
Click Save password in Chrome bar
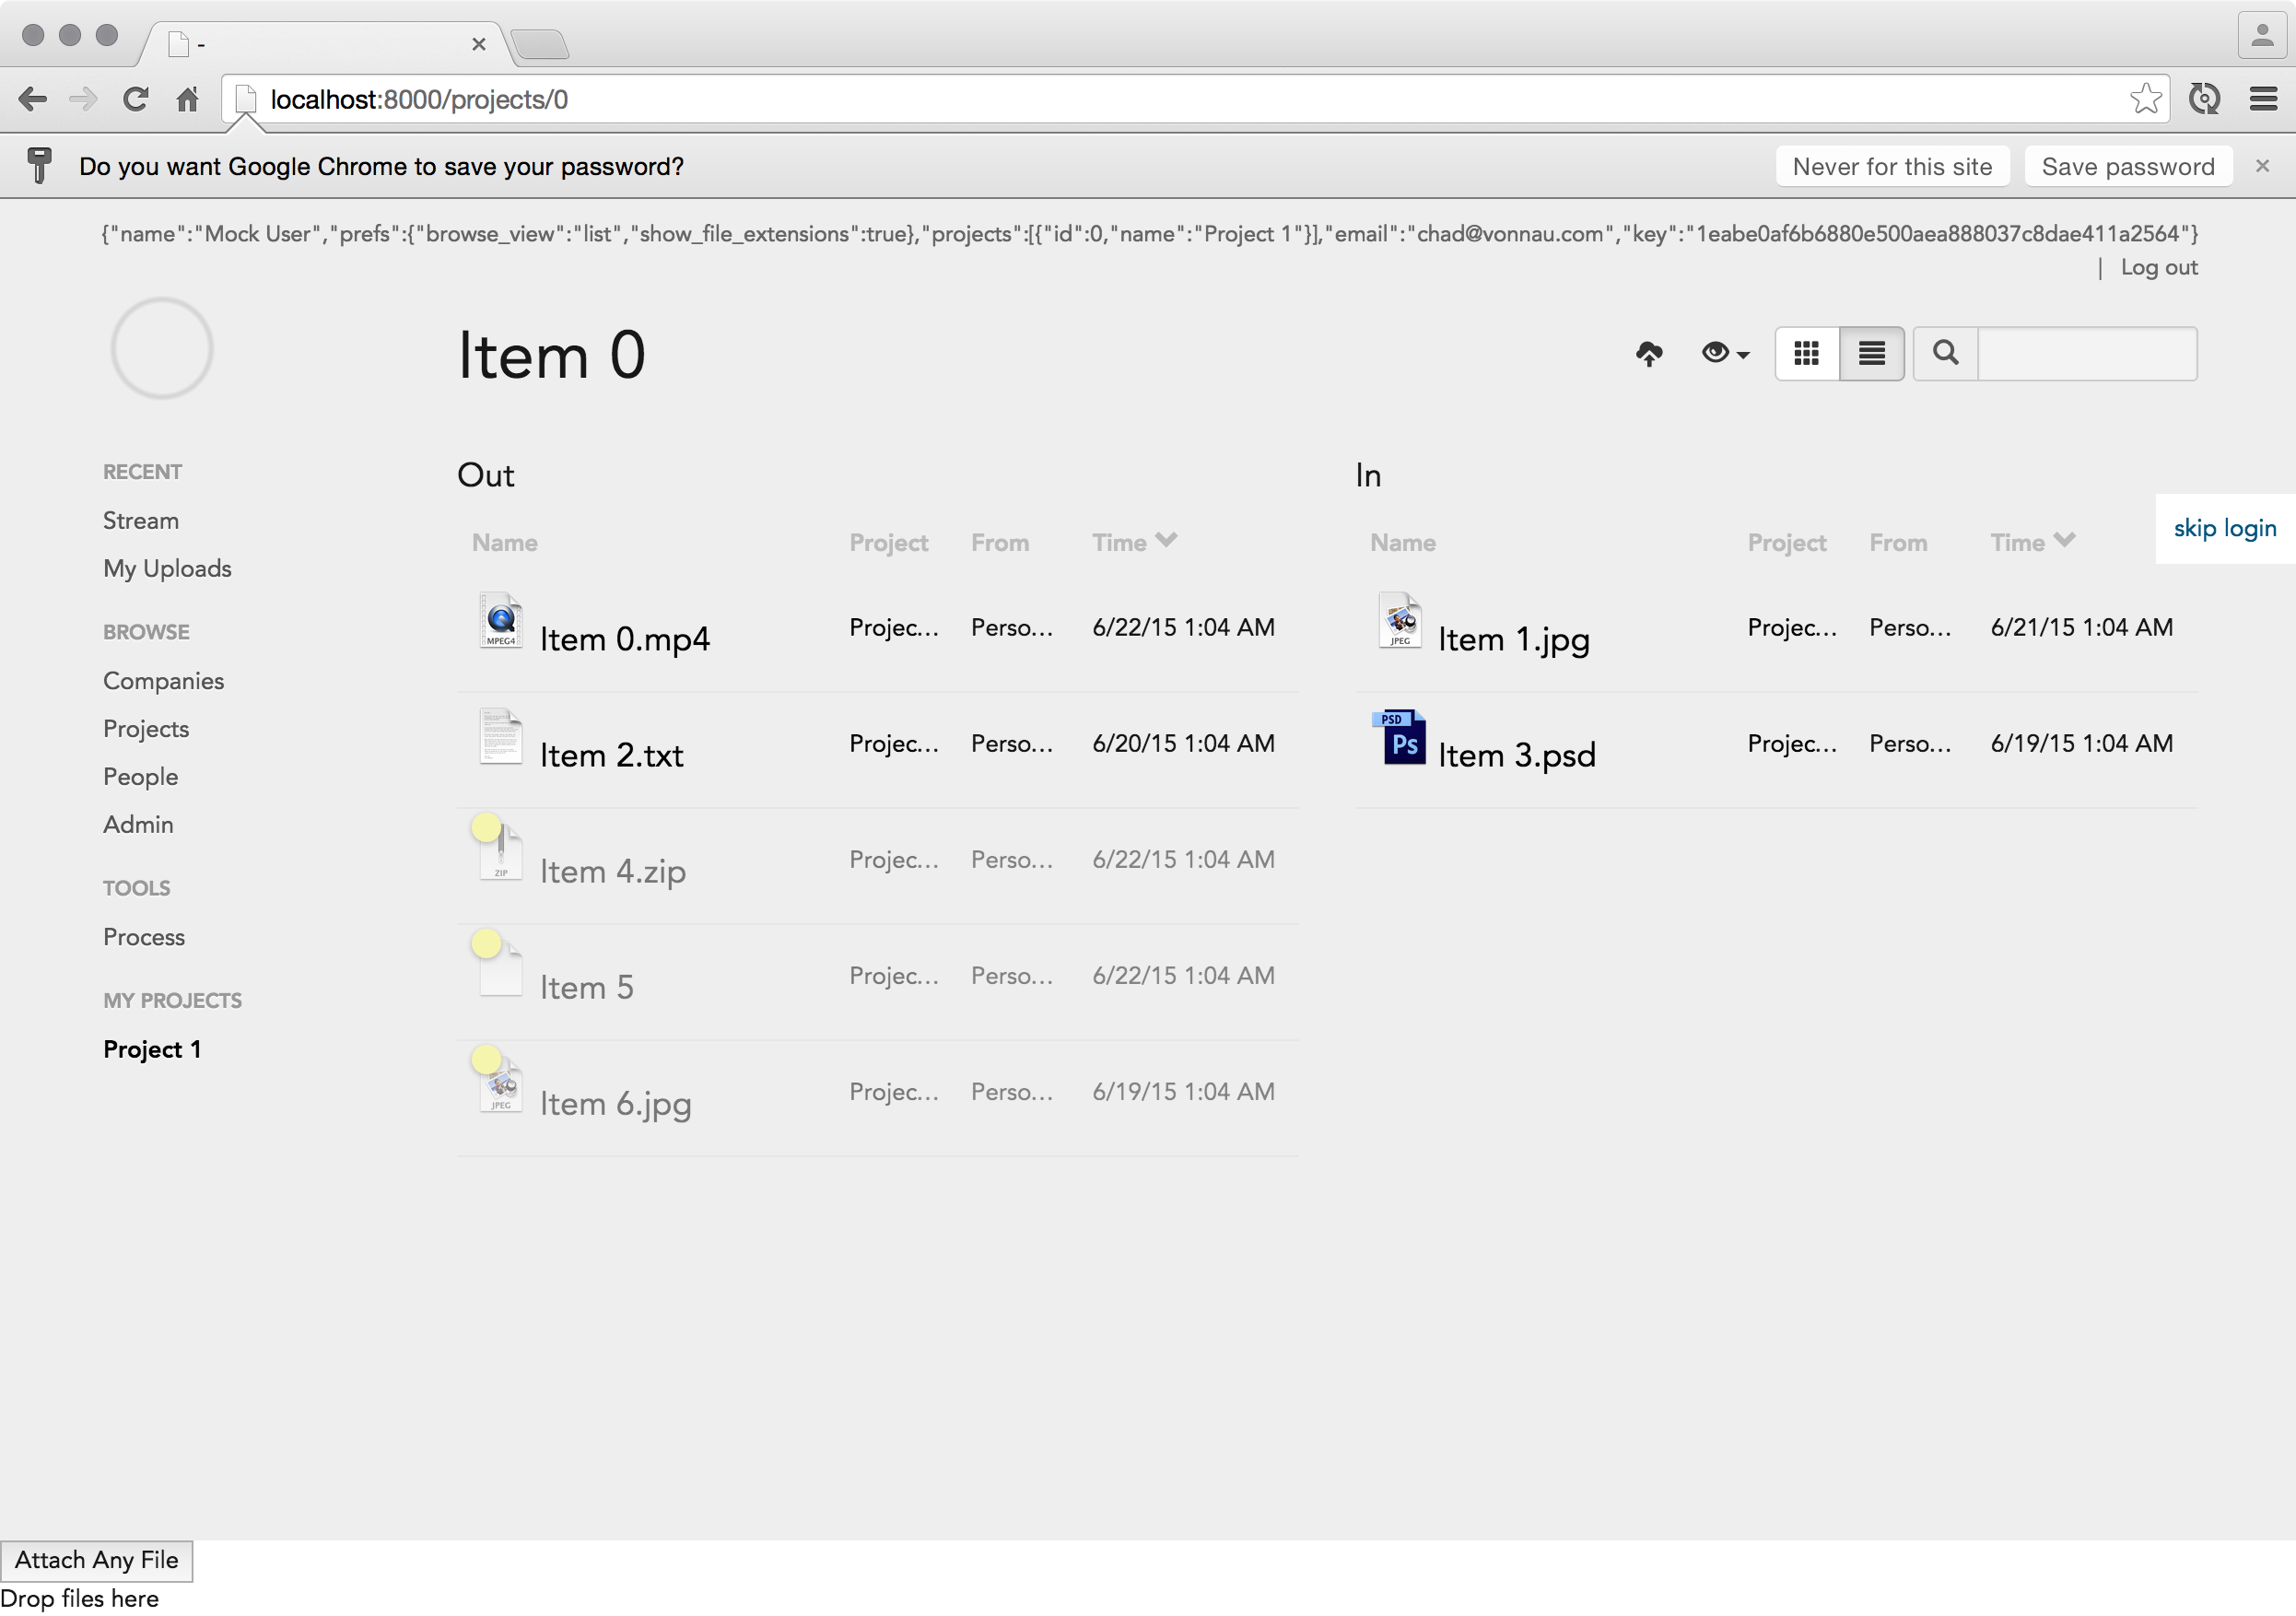click(x=2127, y=167)
